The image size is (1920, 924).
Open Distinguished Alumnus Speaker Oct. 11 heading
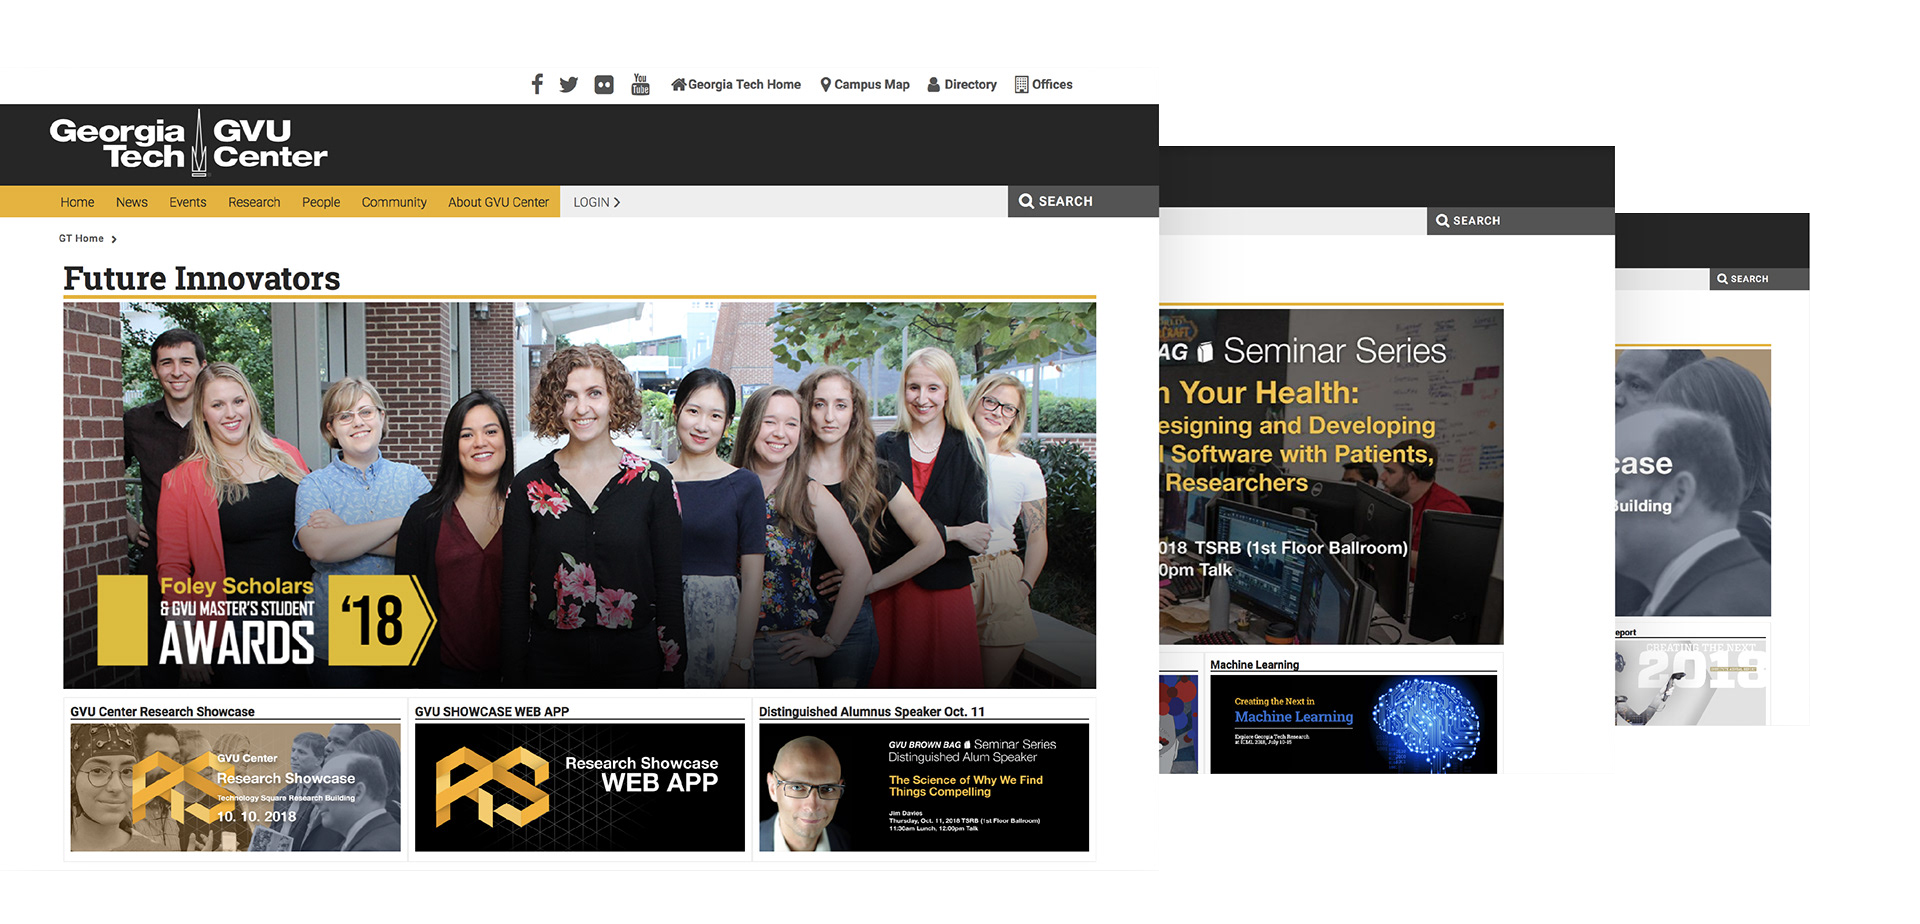point(872,712)
